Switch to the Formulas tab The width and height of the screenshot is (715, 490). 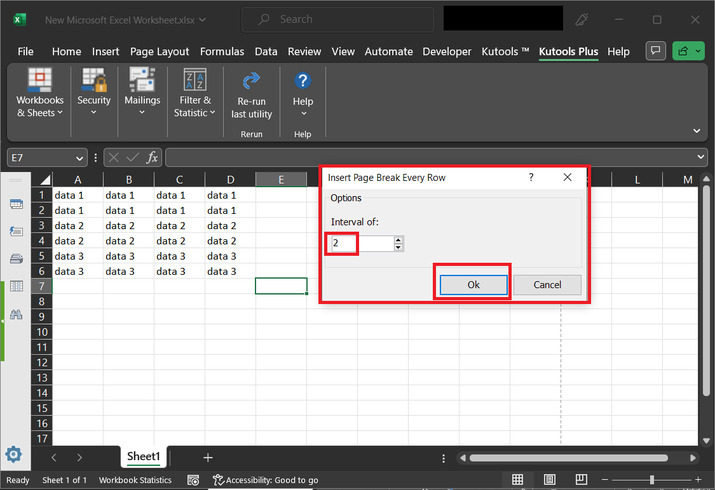(222, 51)
